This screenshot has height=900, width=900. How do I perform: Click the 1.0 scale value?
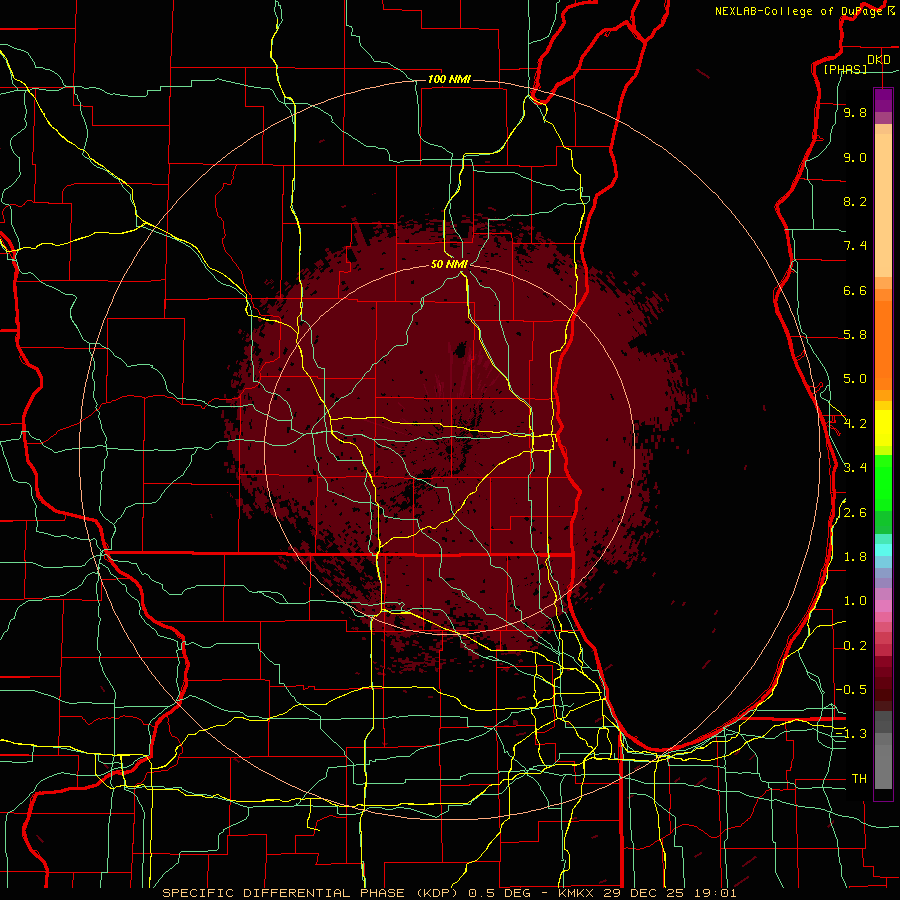[x=855, y=601]
